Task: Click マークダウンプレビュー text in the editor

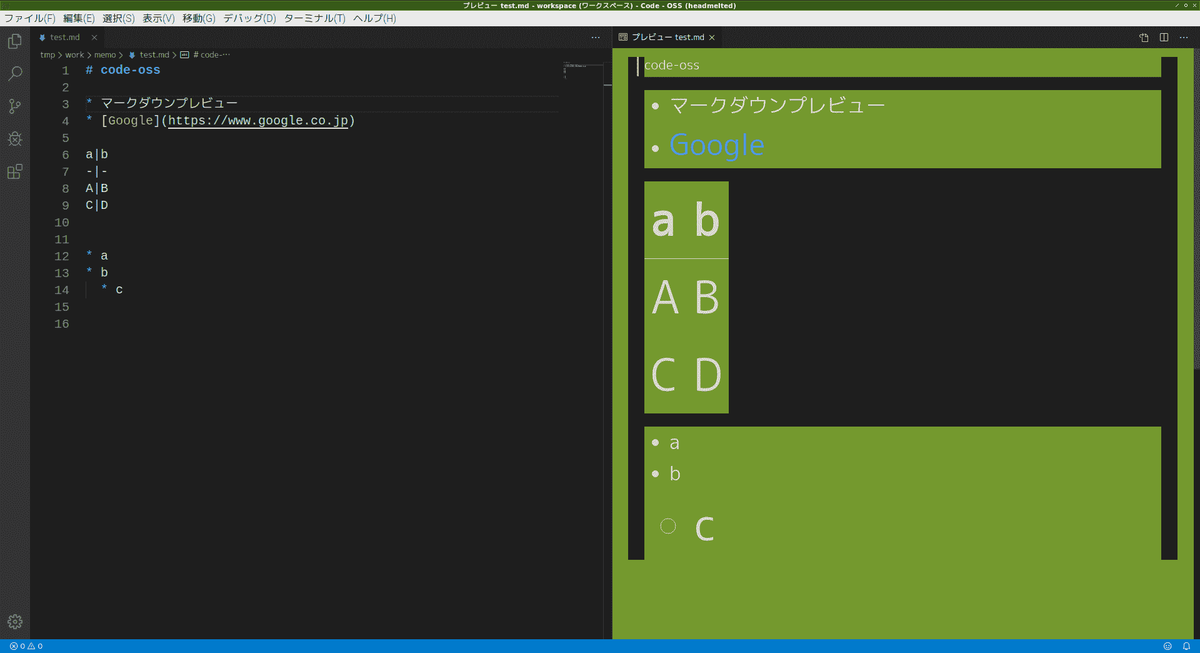Action: pos(169,103)
